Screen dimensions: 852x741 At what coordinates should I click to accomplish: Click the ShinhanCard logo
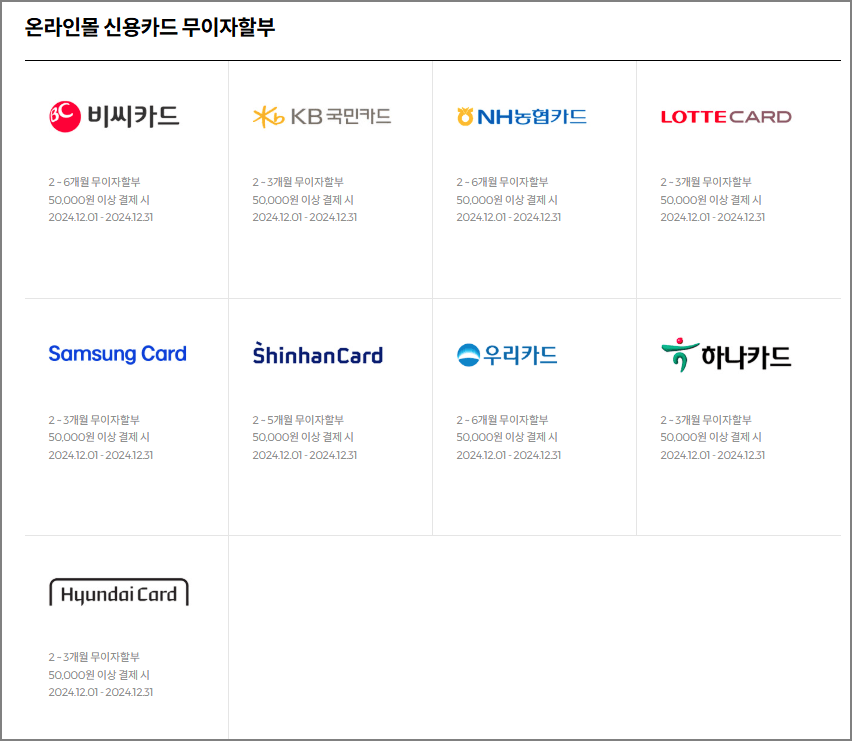pyautogui.click(x=317, y=353)
